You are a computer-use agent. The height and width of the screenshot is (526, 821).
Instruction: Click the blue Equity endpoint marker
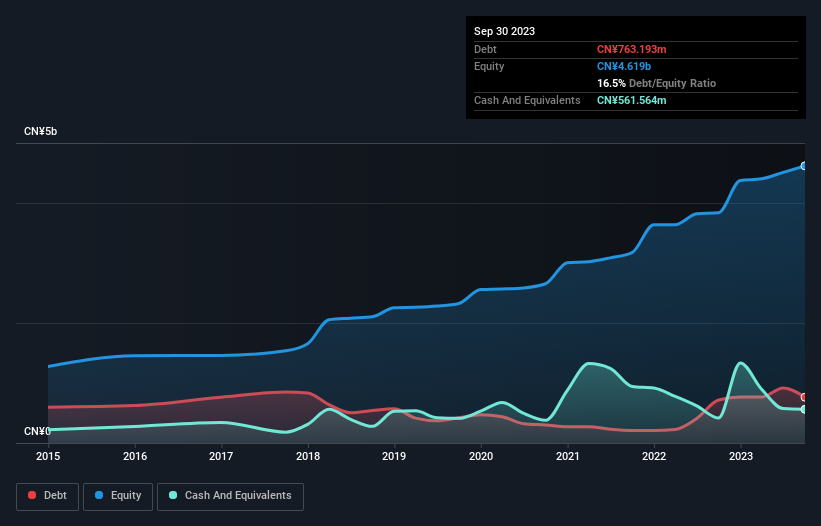(804, 166)
